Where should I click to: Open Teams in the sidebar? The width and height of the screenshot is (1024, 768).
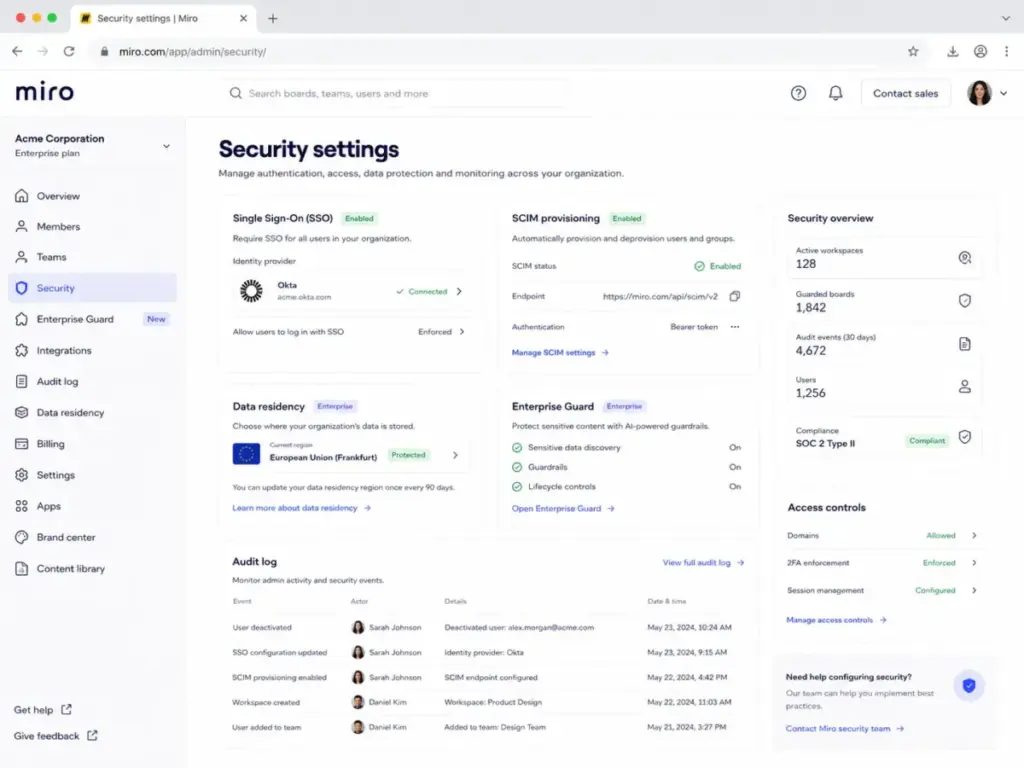92,257
